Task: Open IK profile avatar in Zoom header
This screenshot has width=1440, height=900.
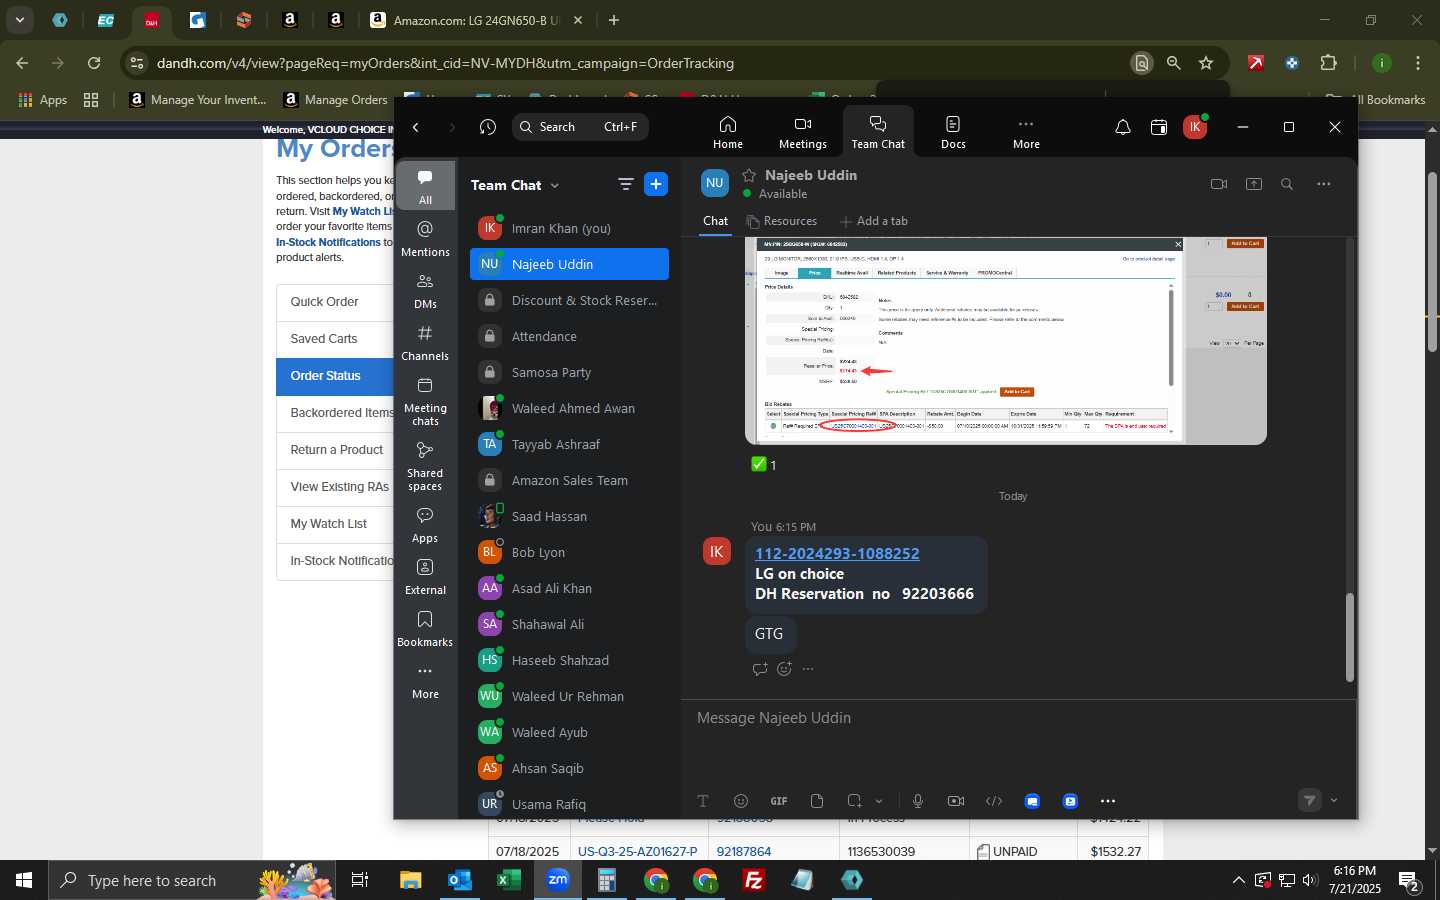Action: (1195, 127)
